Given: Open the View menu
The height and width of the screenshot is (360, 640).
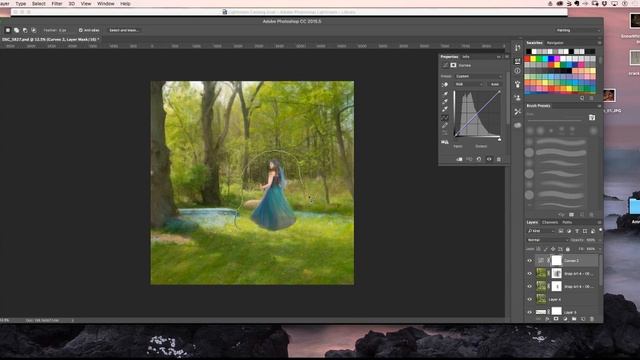Looking at the screenshot, I should click(x=86, y=4).
